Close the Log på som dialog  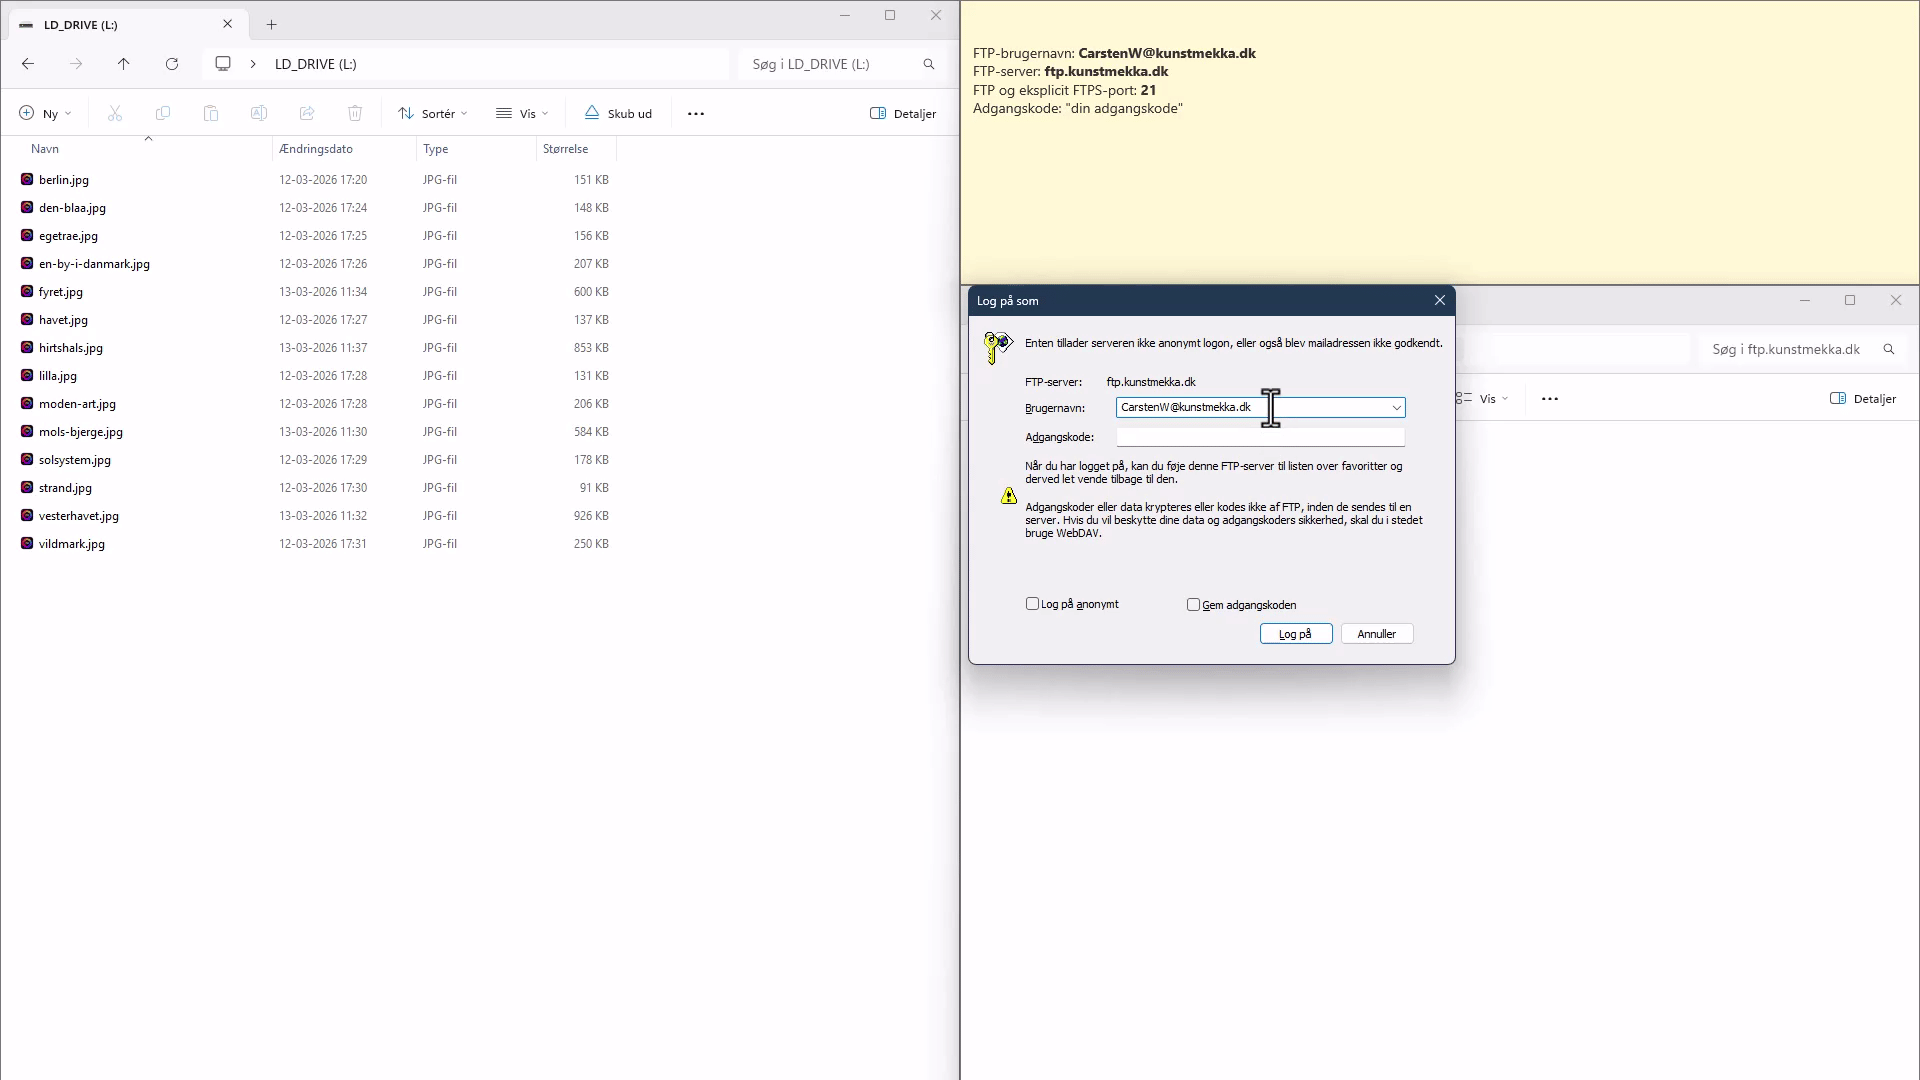pos(1440,301)
